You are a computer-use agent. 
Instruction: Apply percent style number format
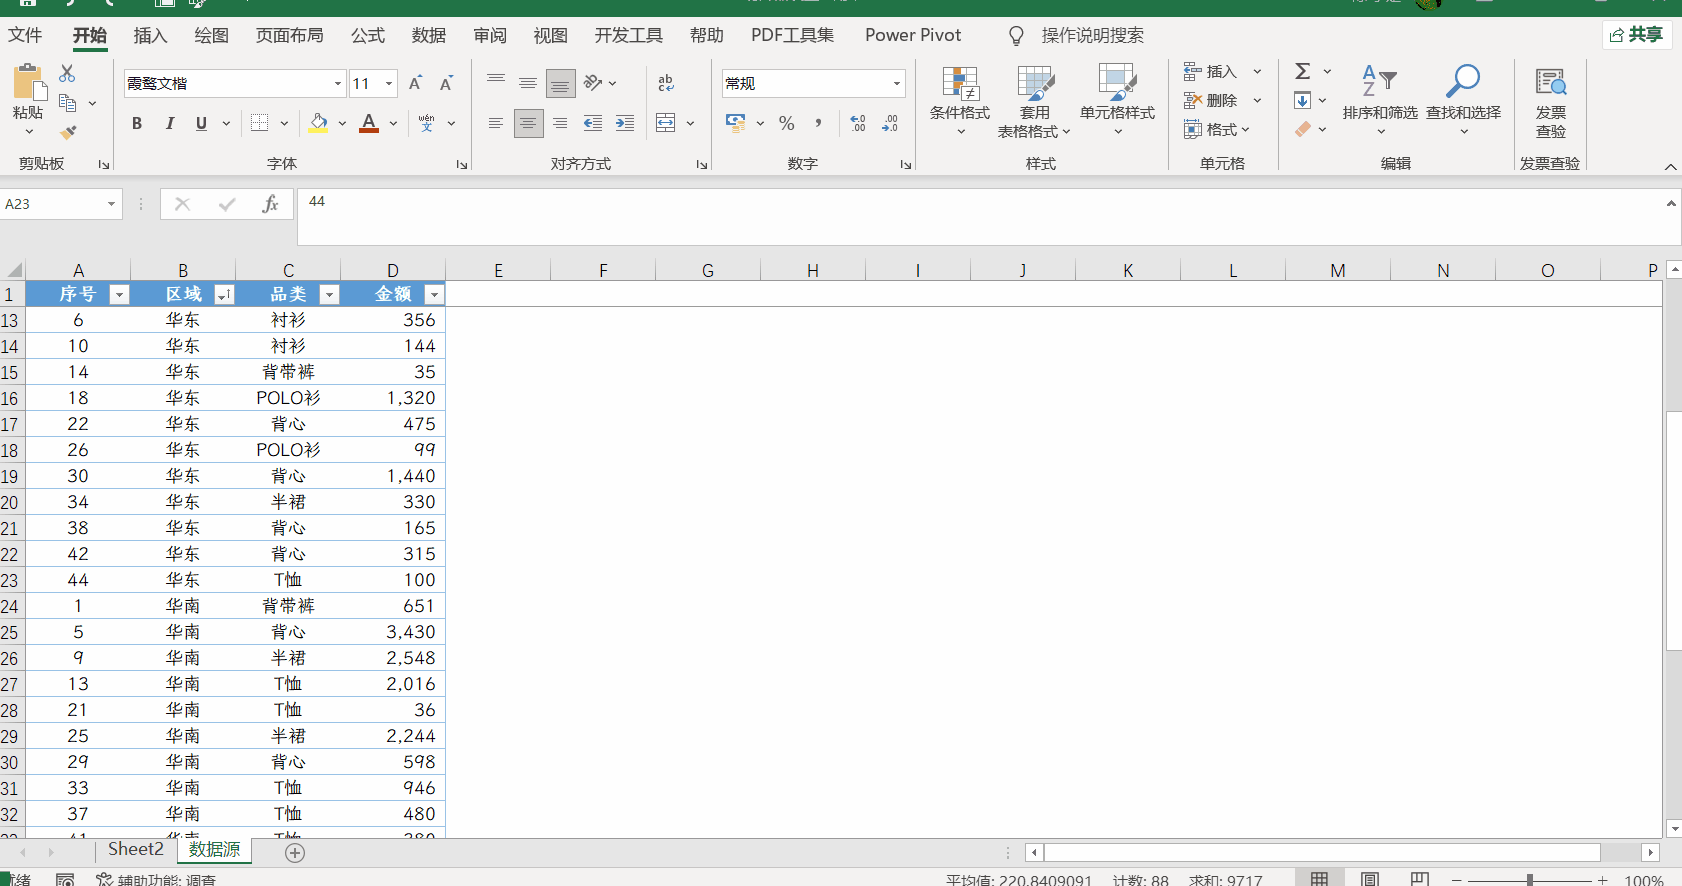pos(787,123)
